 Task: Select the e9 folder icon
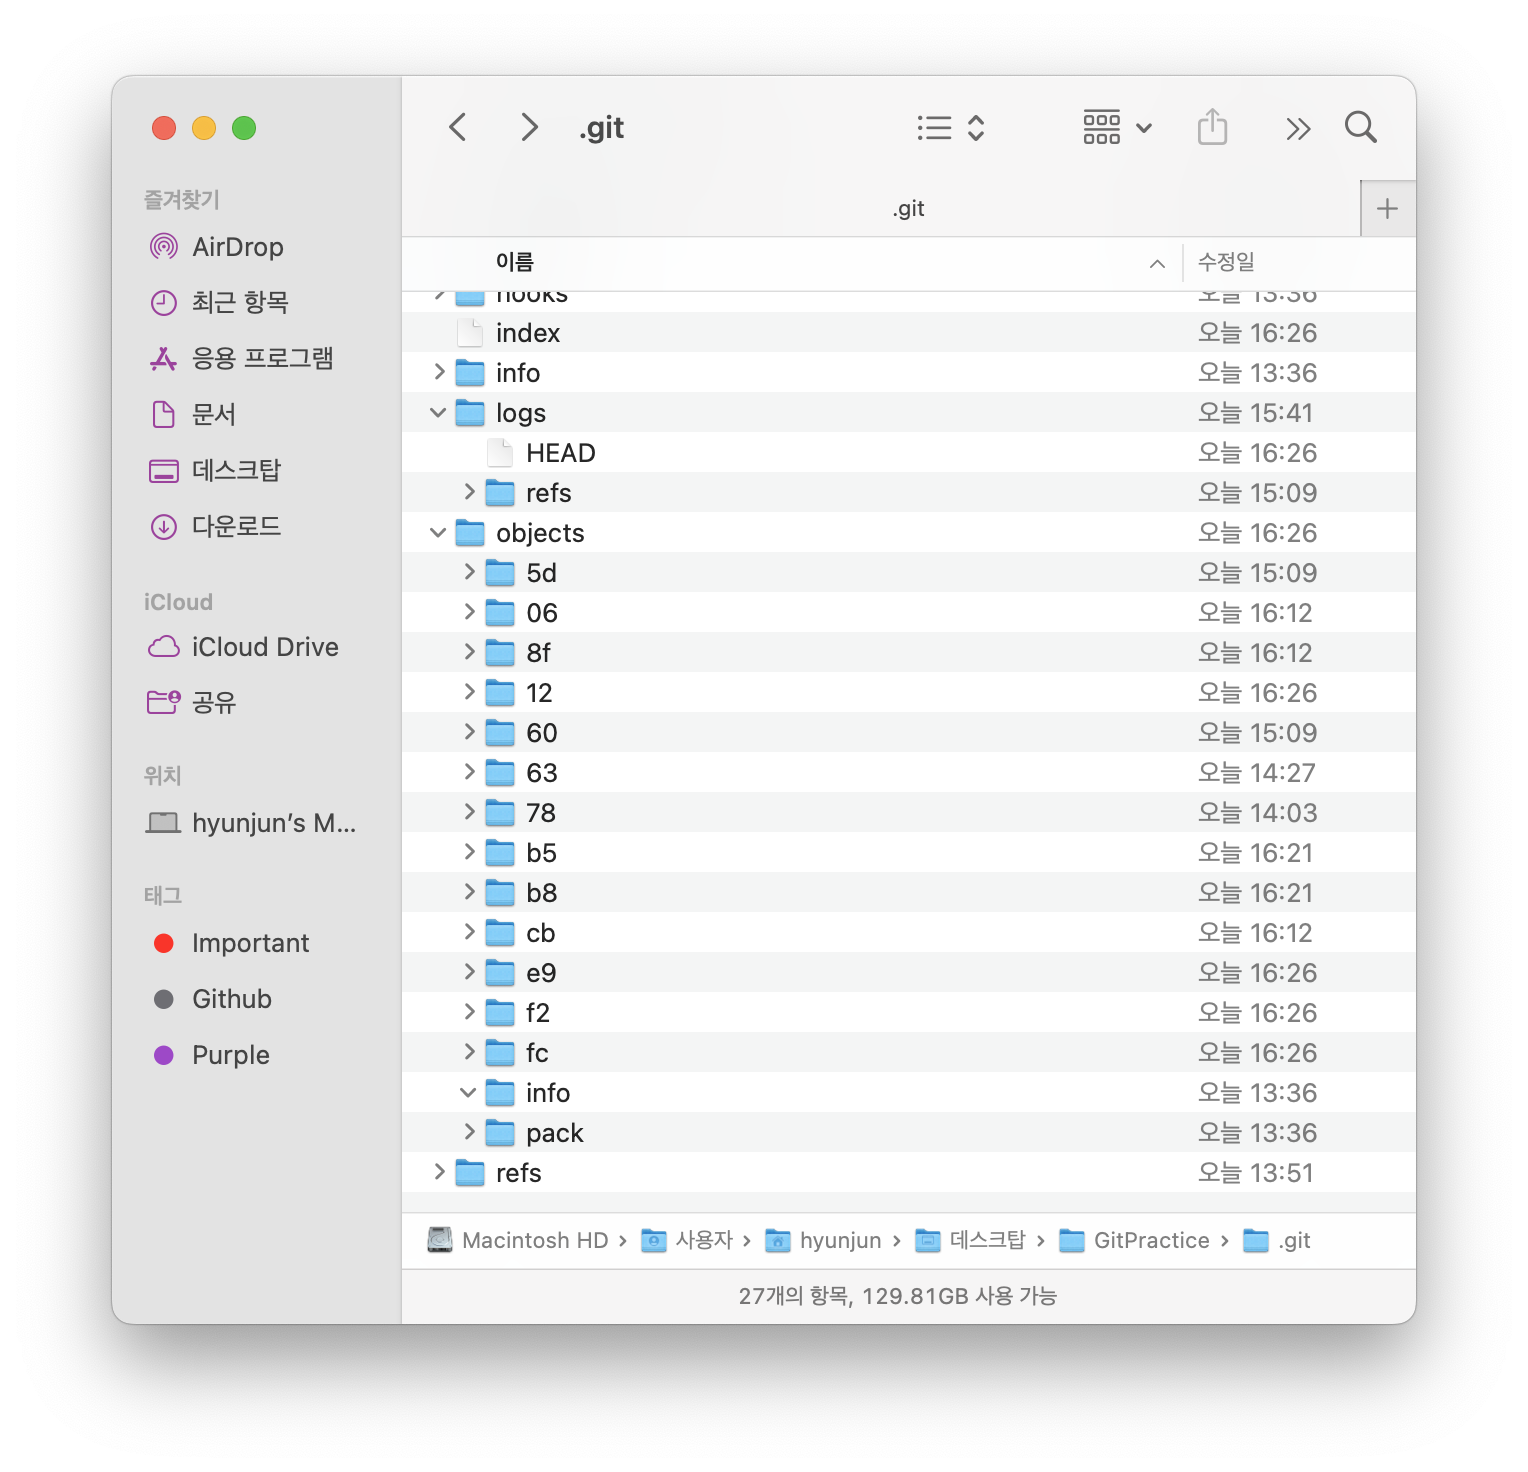(x=500, y=973)
